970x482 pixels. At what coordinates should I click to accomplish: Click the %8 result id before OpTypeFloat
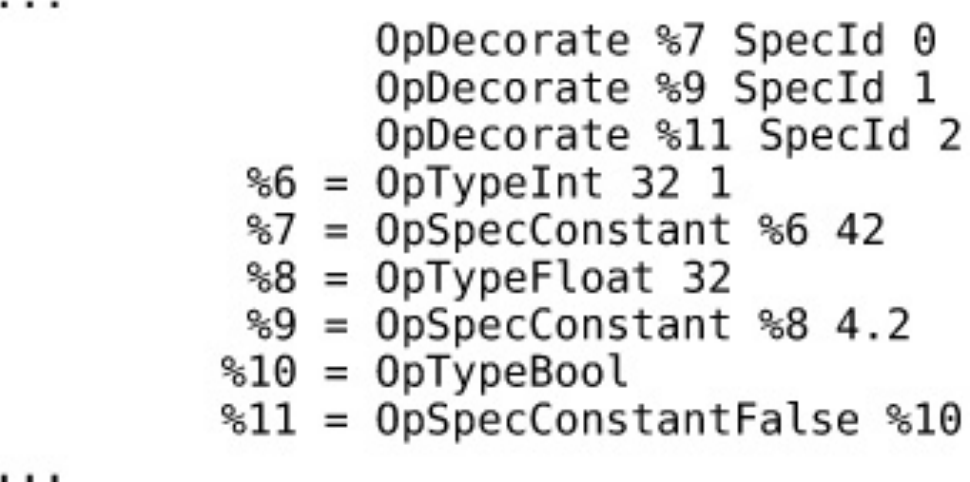(x=267, y=278)
